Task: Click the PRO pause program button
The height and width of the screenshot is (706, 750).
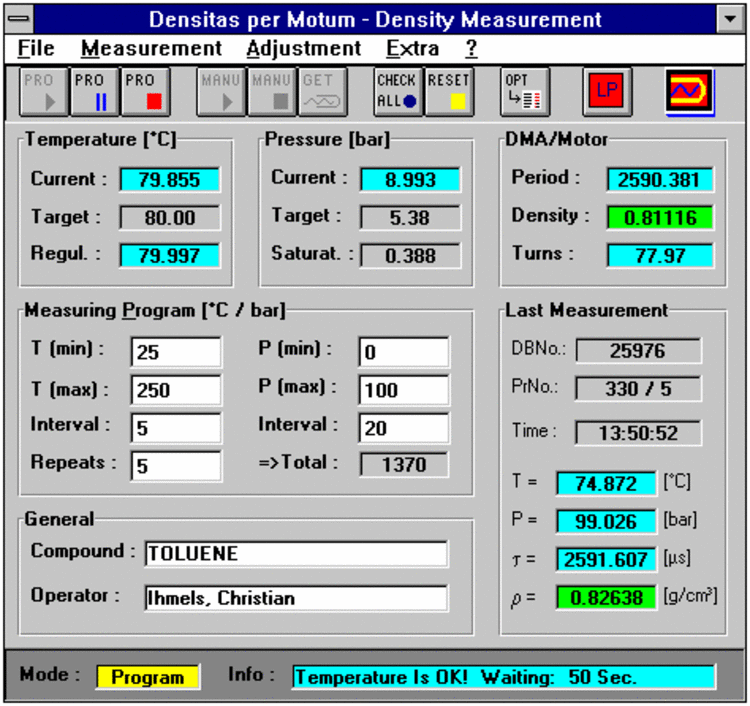Action: coord(92,91)
